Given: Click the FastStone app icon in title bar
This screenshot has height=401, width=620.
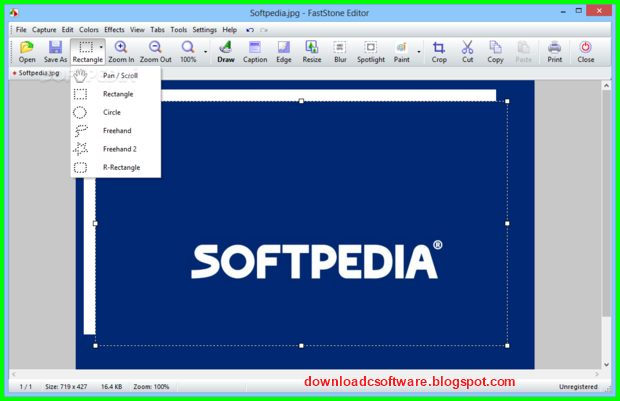Looking at the screenshot, I should pos(14,13).
